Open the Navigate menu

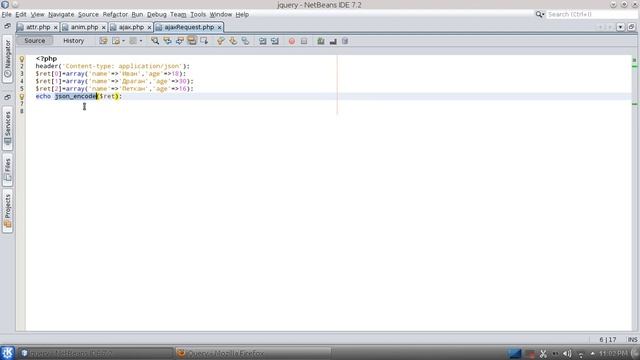click(x=61, y=14)
